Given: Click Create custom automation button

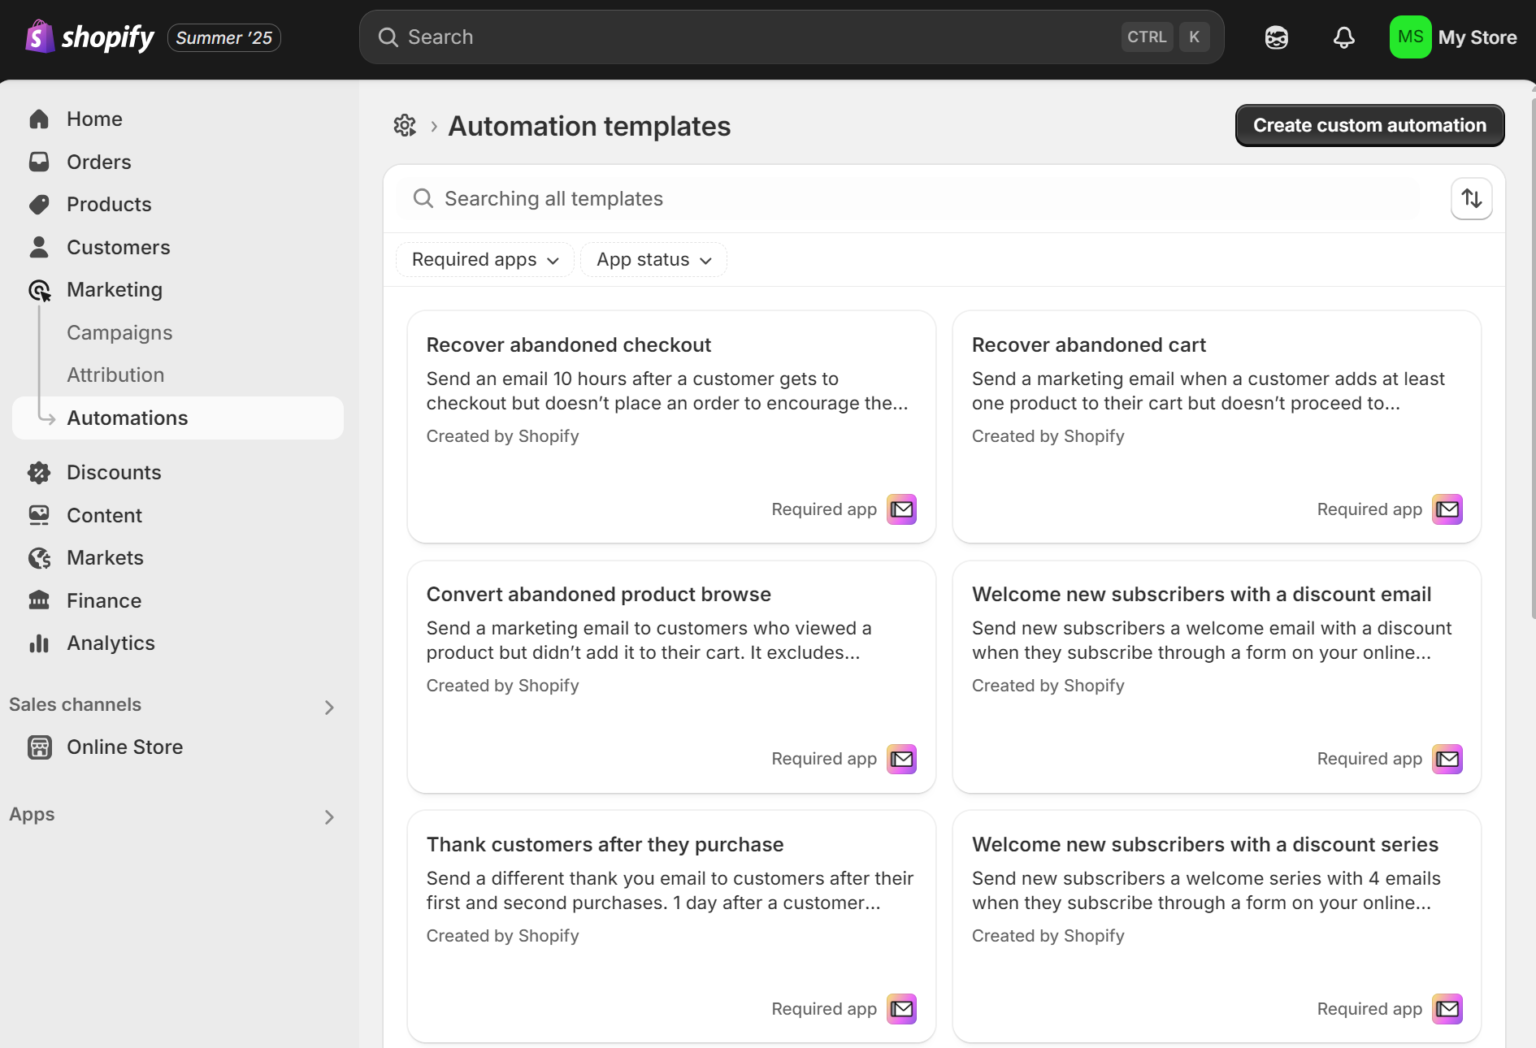Looking at the screenshot, I should [x=1370, y=125].
